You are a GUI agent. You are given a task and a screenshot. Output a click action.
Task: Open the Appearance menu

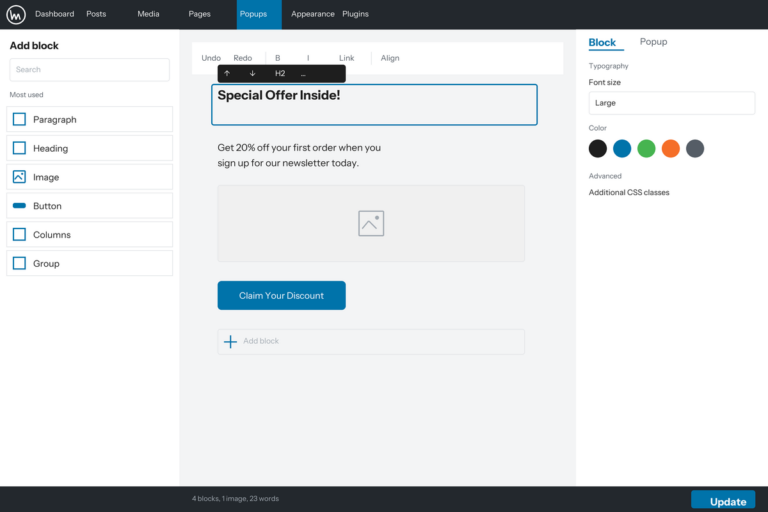tap(312, 14)
